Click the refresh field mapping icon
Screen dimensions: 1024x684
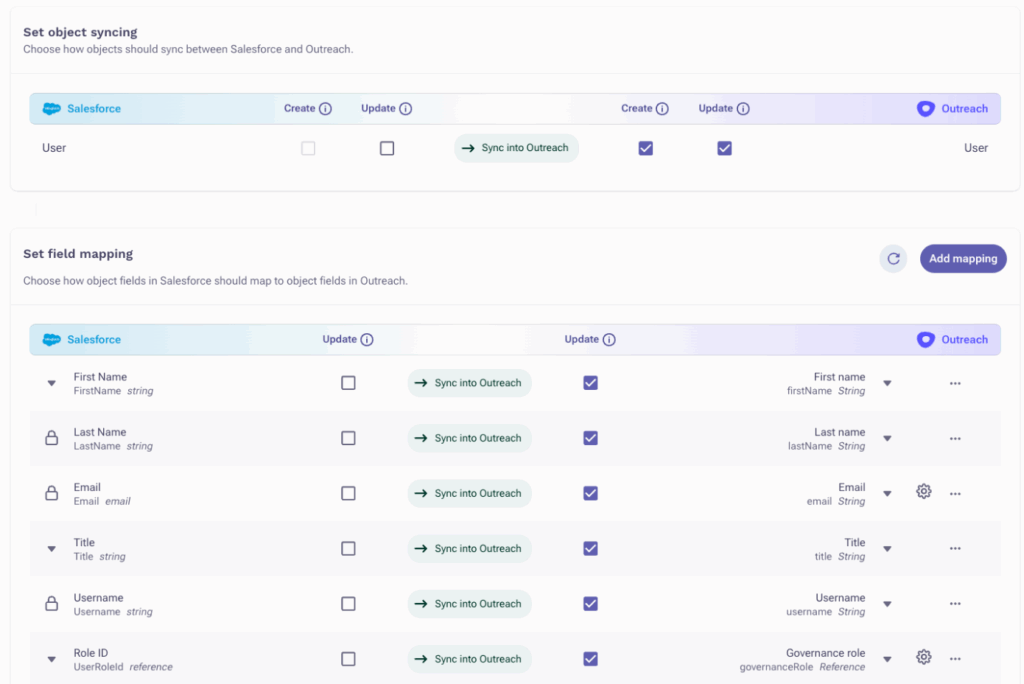893,259
